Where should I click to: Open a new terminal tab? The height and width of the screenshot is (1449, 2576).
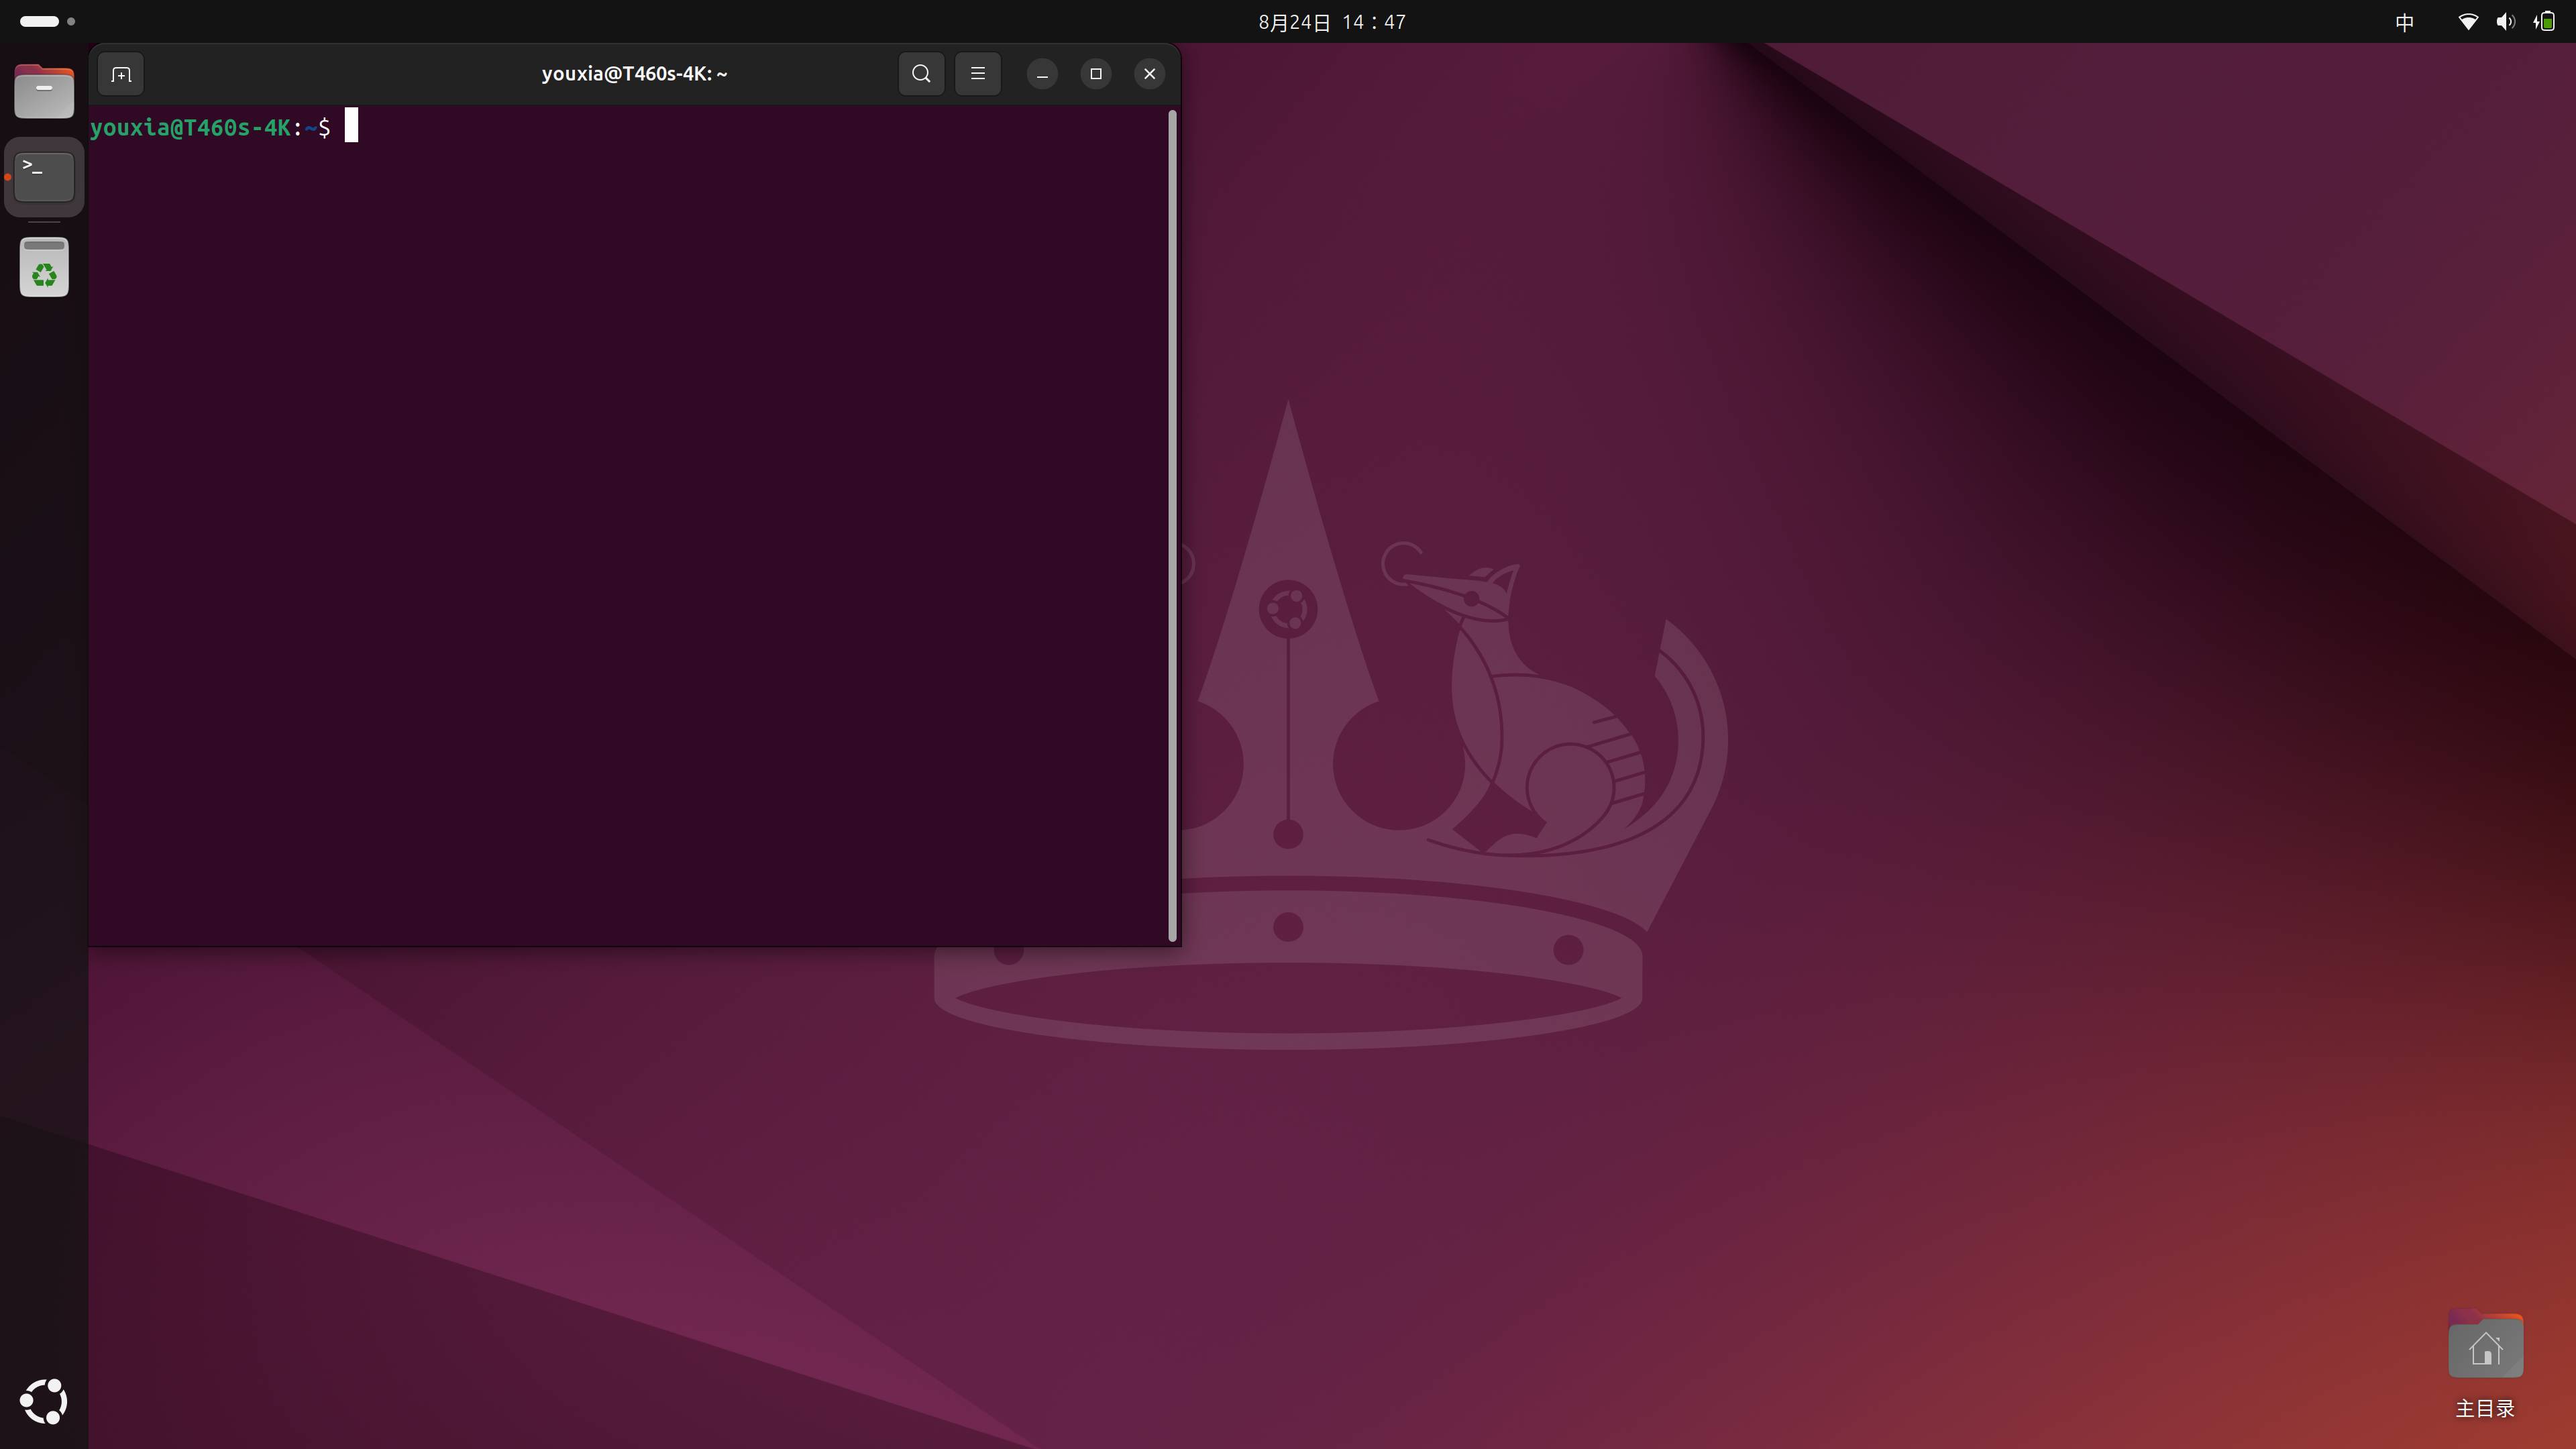click(121, 74)
